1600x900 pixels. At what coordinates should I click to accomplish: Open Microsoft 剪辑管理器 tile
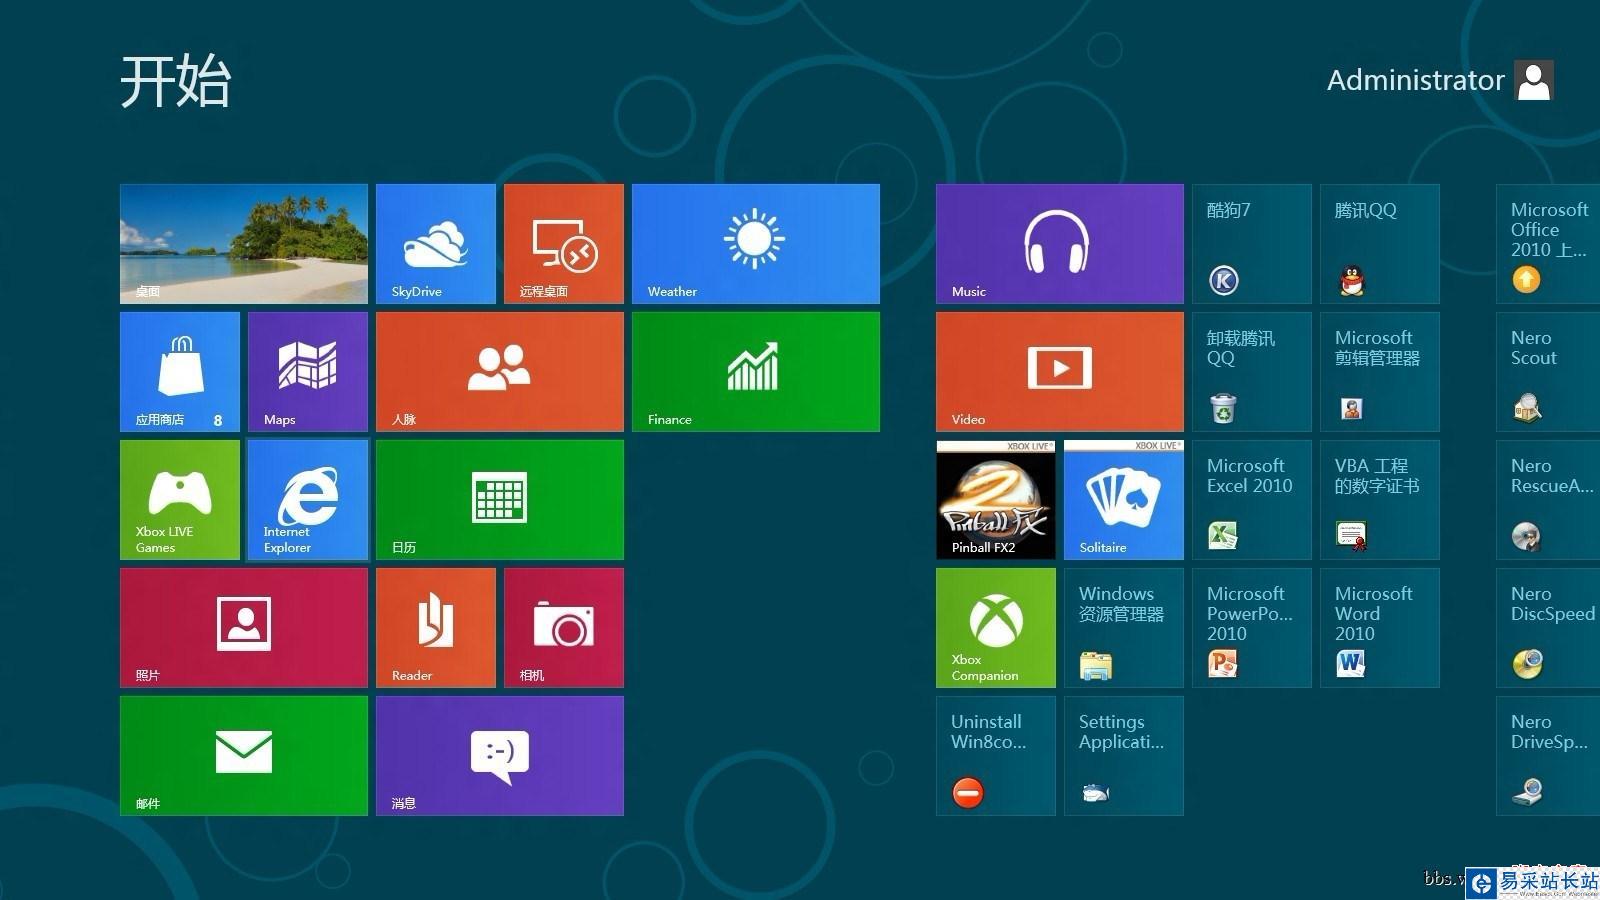pyautogui.click(x=1380, y=372)
